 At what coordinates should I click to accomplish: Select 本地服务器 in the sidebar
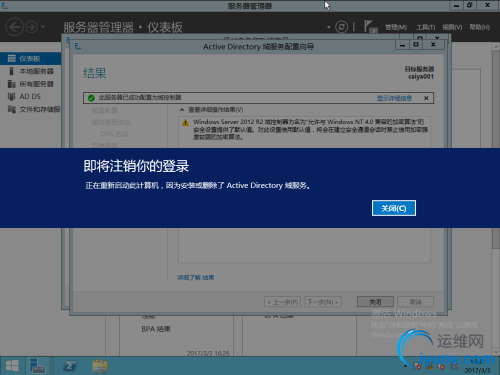pos(30,71)
